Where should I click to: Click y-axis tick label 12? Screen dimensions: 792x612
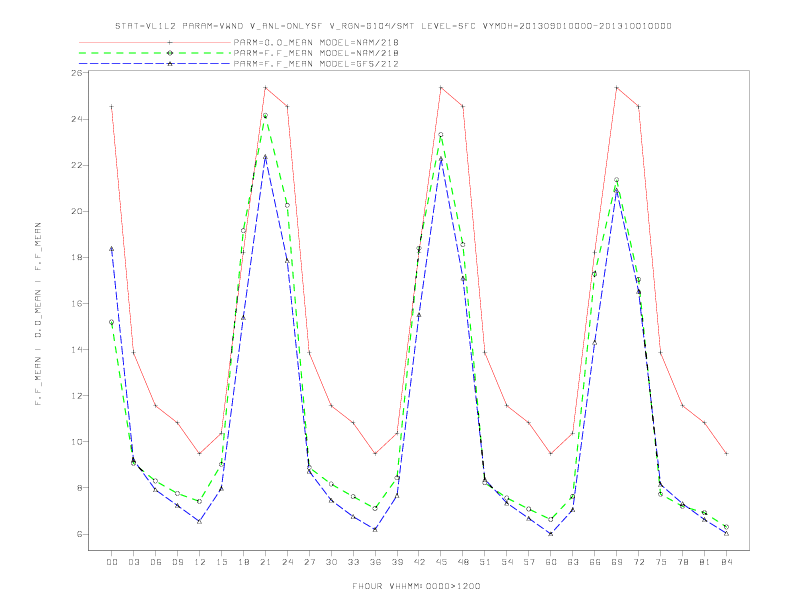pos(77,395)
